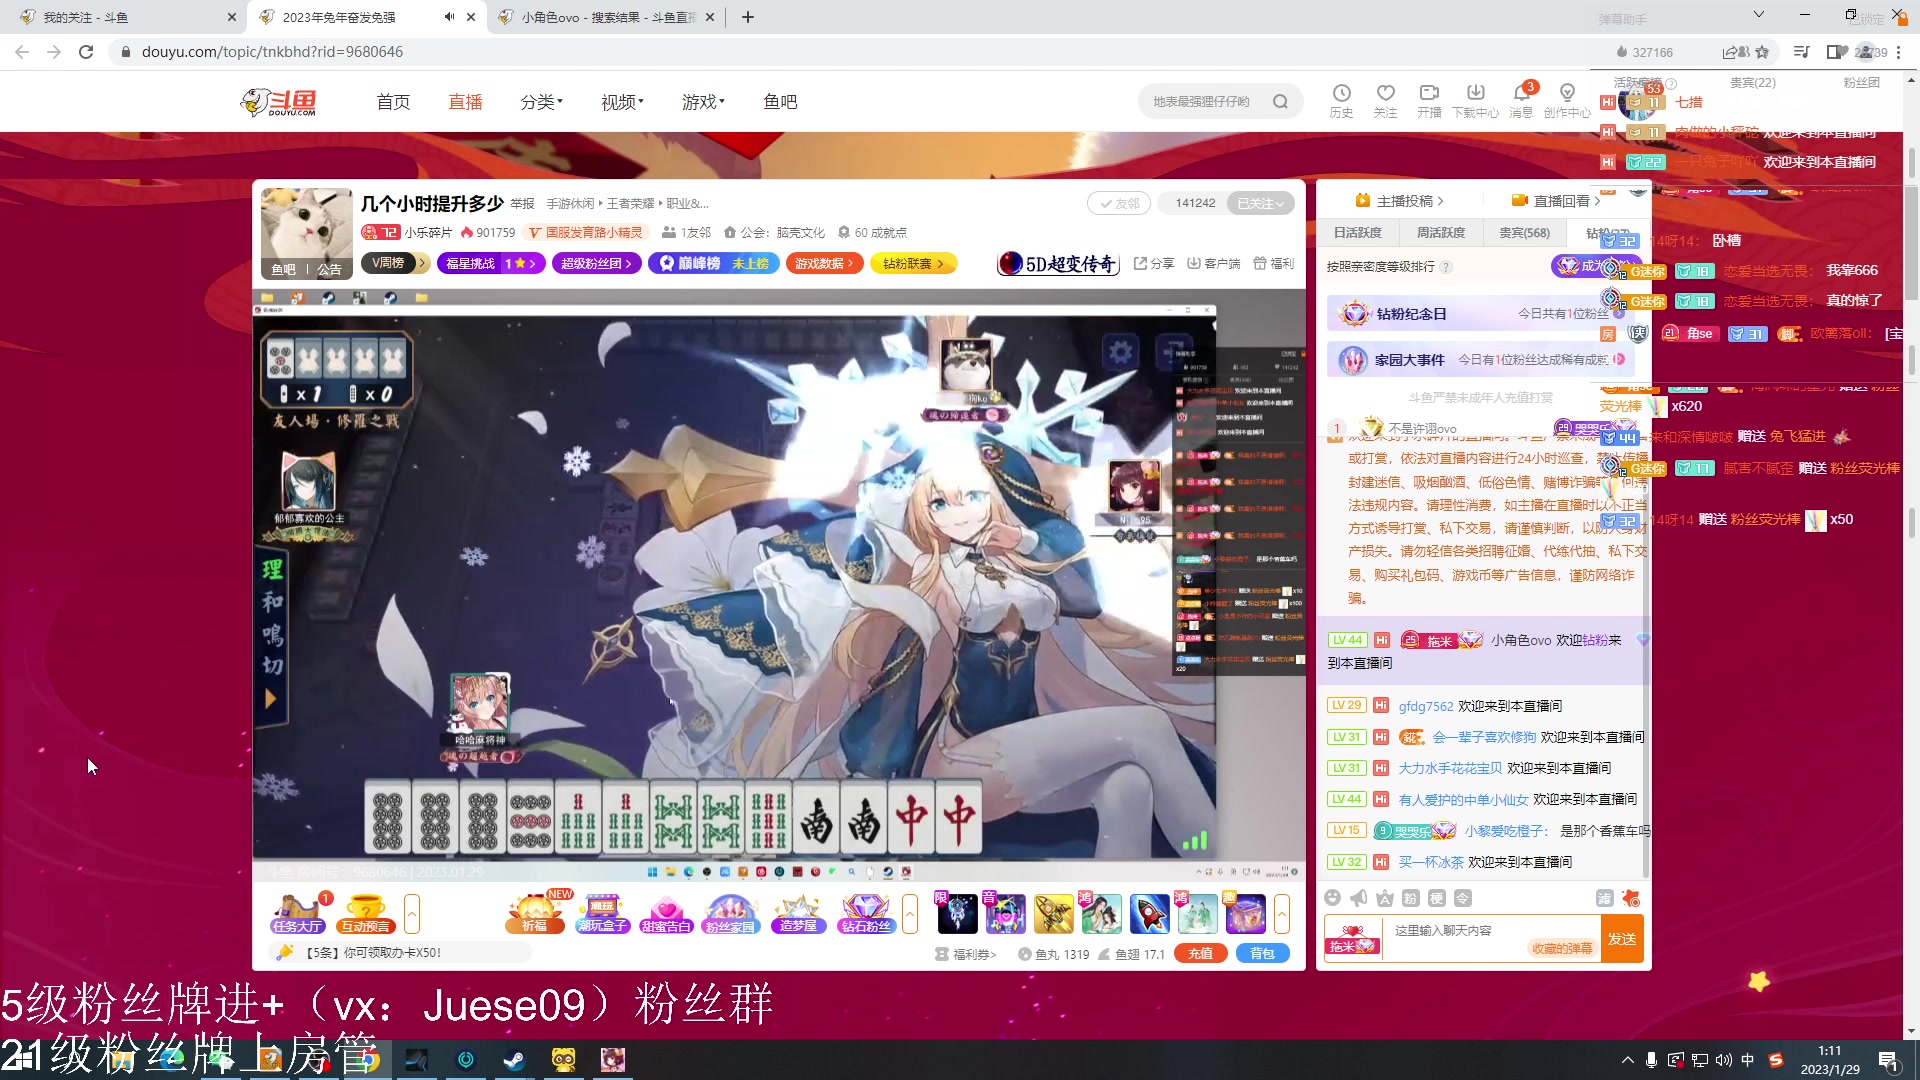This screenshot has height=1080, width=1920.
Task: Switch to the 贵宾(568) tab
Action: (1524, 232)
